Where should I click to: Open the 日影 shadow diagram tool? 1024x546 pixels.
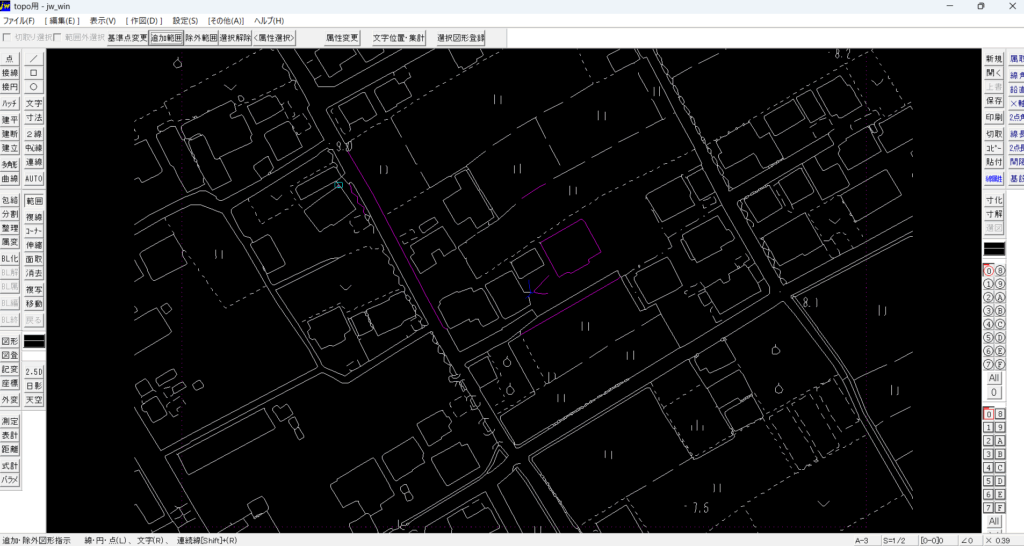34,385
